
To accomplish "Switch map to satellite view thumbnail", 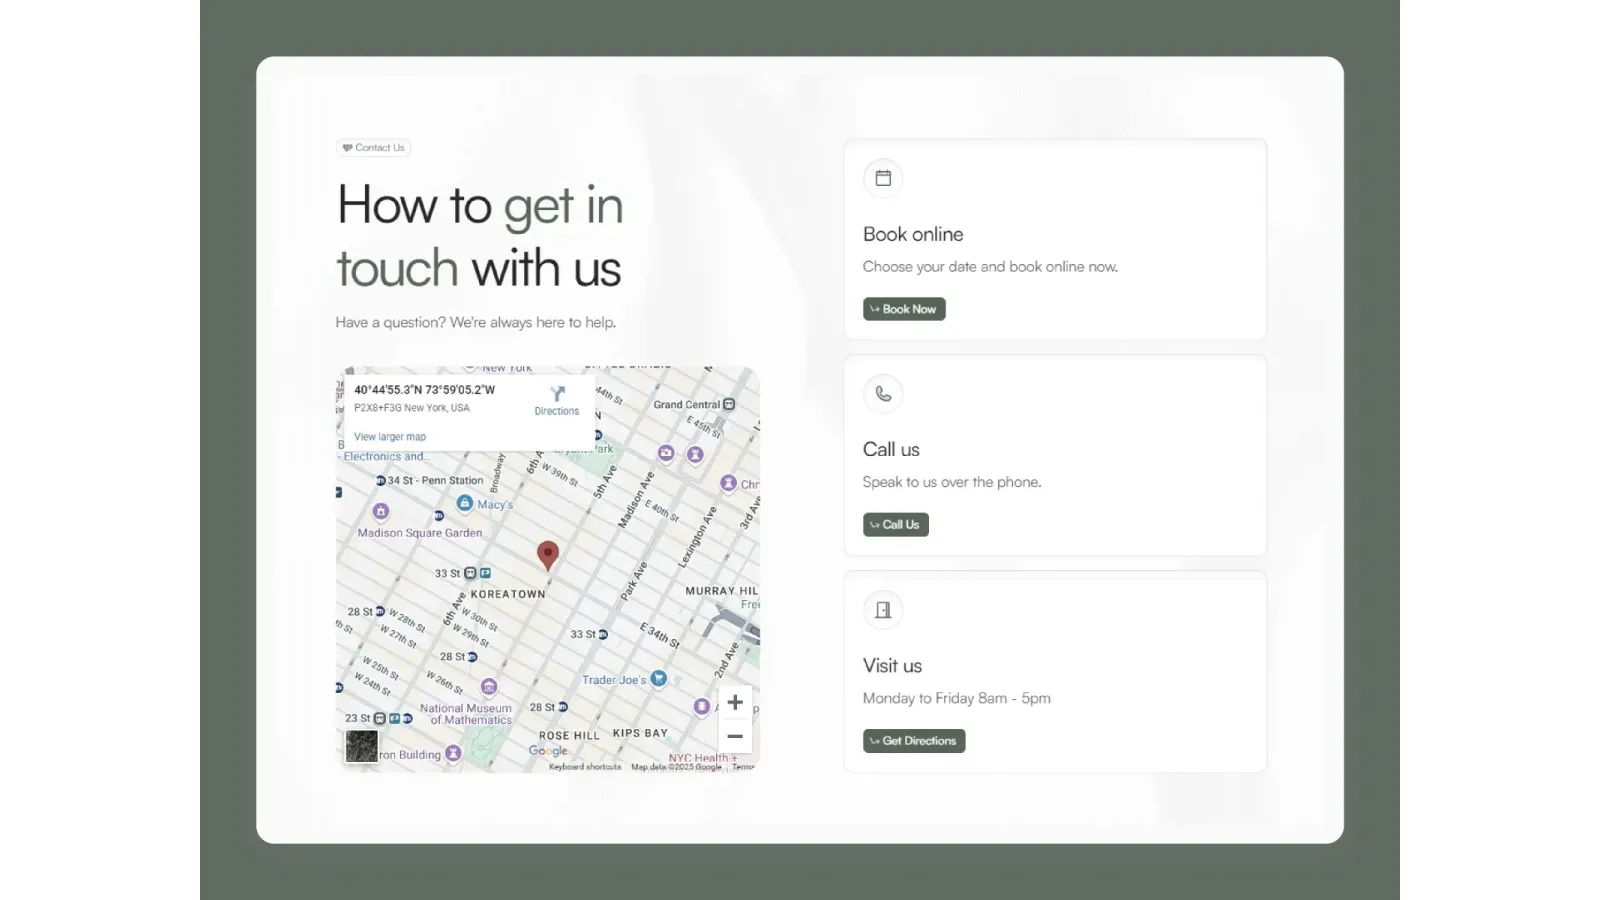I will pyautogui.click(x=362, y=746).
